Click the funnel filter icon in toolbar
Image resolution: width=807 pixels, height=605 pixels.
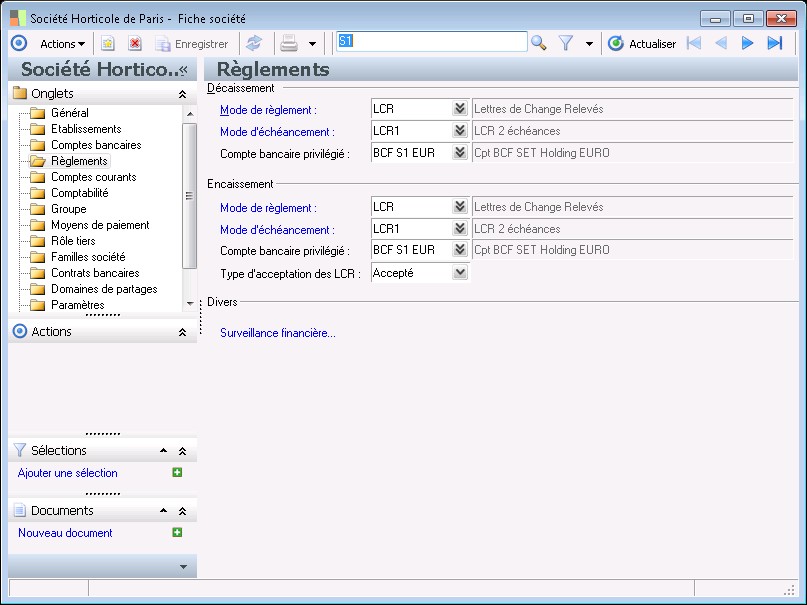566,43
